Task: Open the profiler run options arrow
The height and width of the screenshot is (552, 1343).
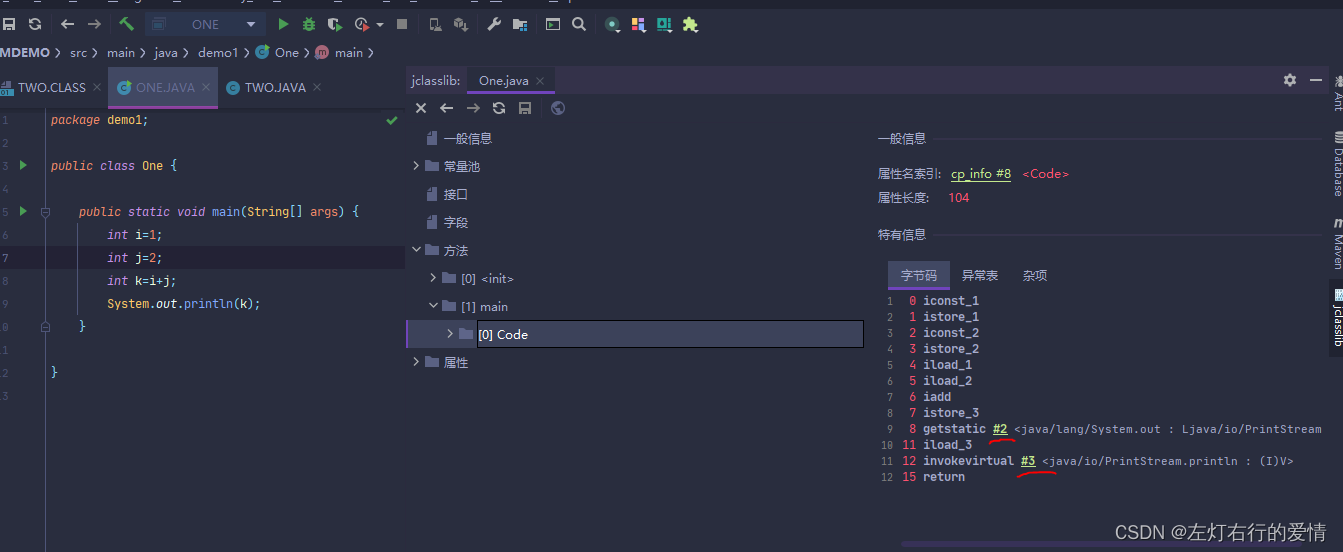Action: [380, 24]
